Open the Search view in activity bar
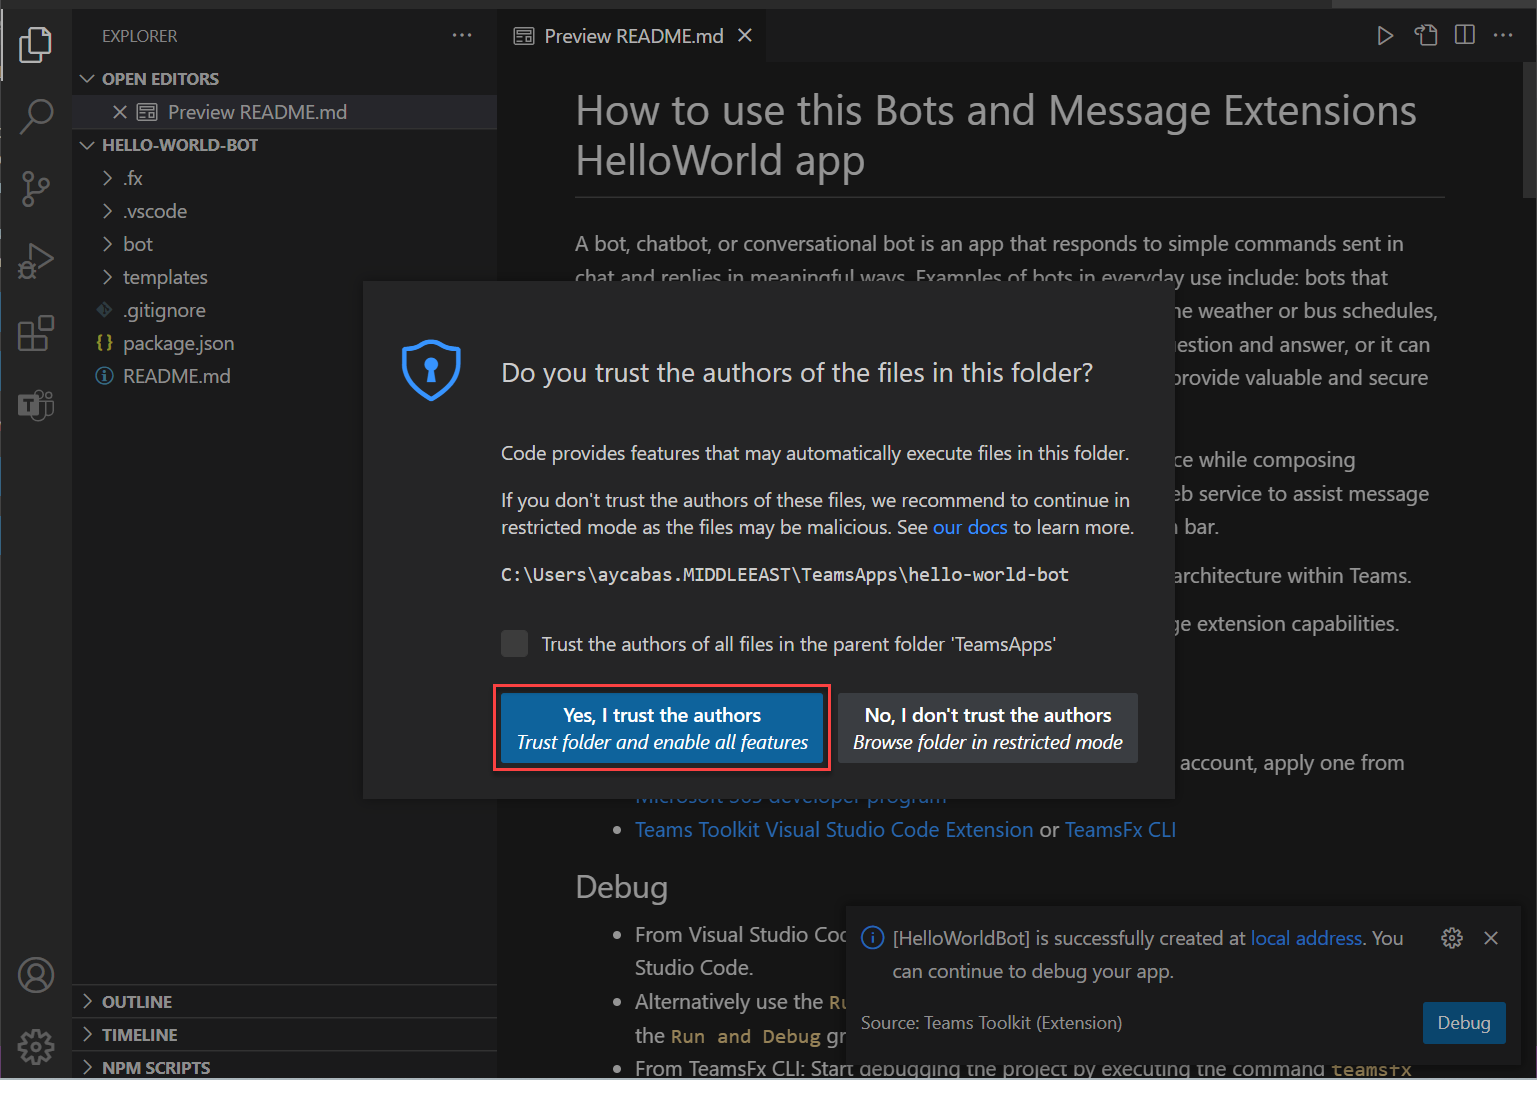The image size is (1537, 1116). pyautogui.click(x=36, y=116)
